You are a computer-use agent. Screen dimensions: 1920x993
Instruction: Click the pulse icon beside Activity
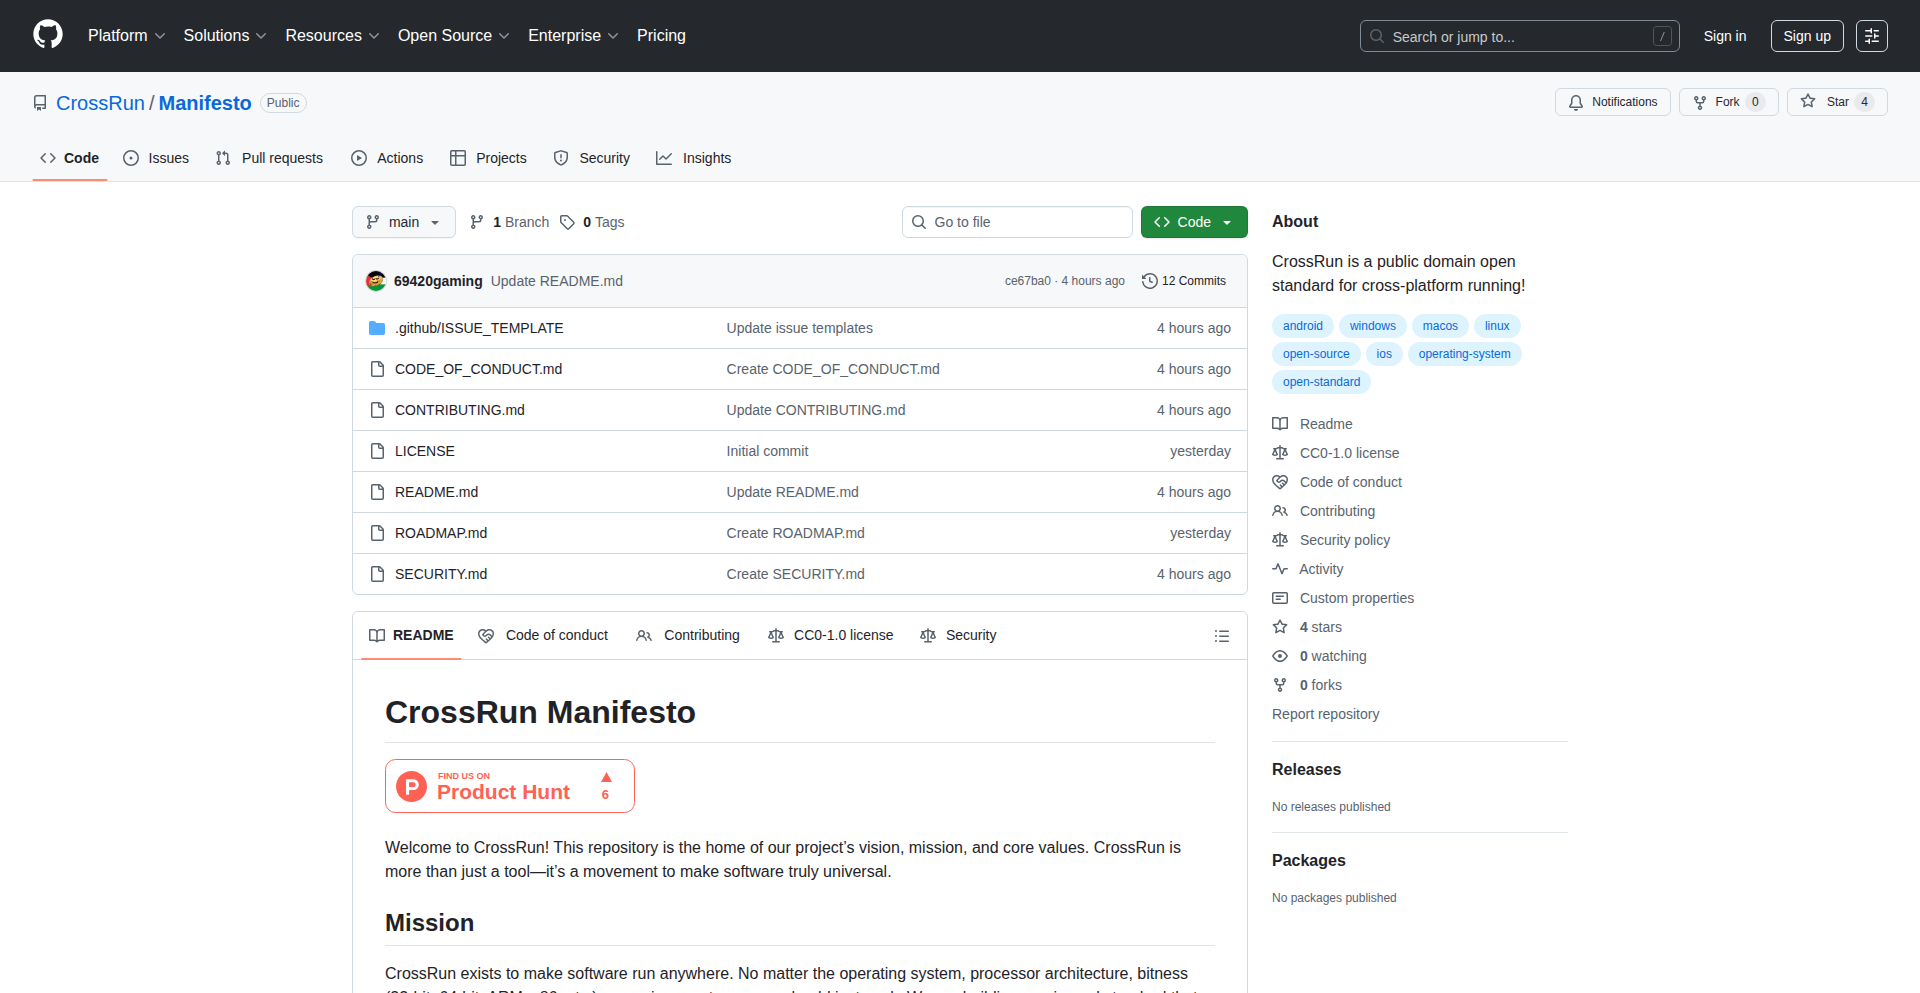(1280, 569)
